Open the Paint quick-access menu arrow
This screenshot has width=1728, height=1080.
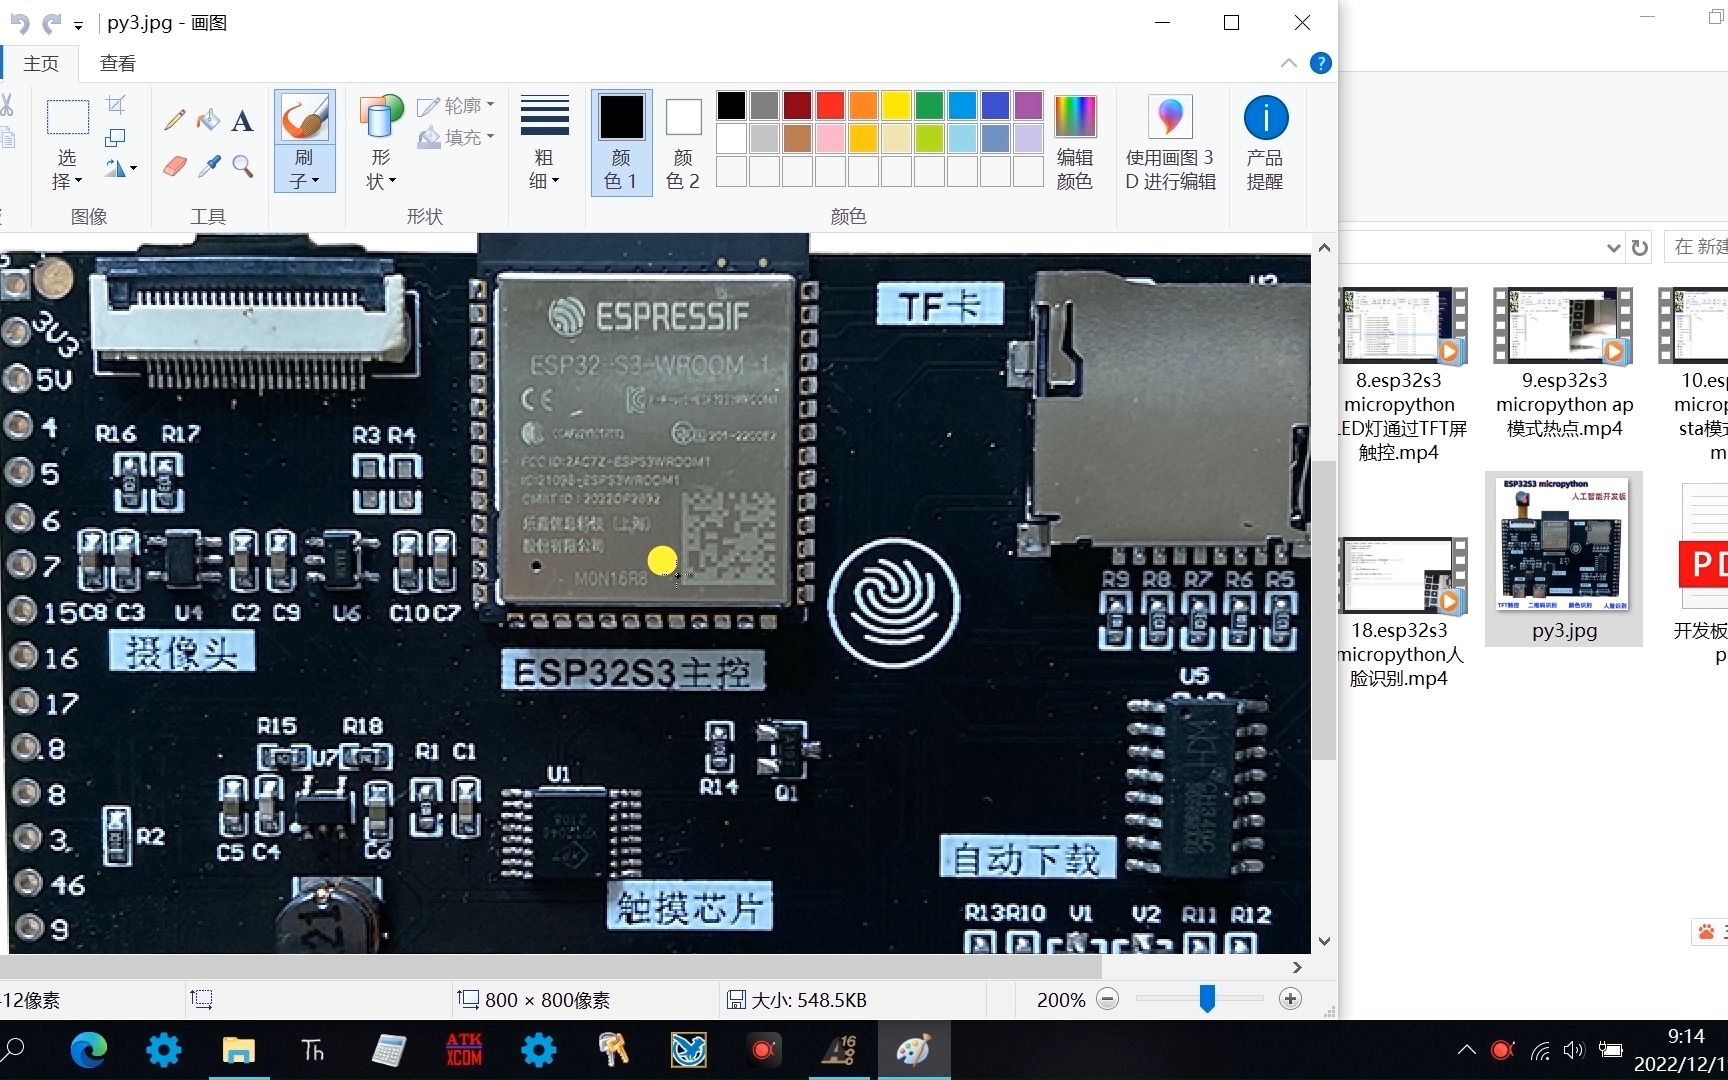[77, 22]
